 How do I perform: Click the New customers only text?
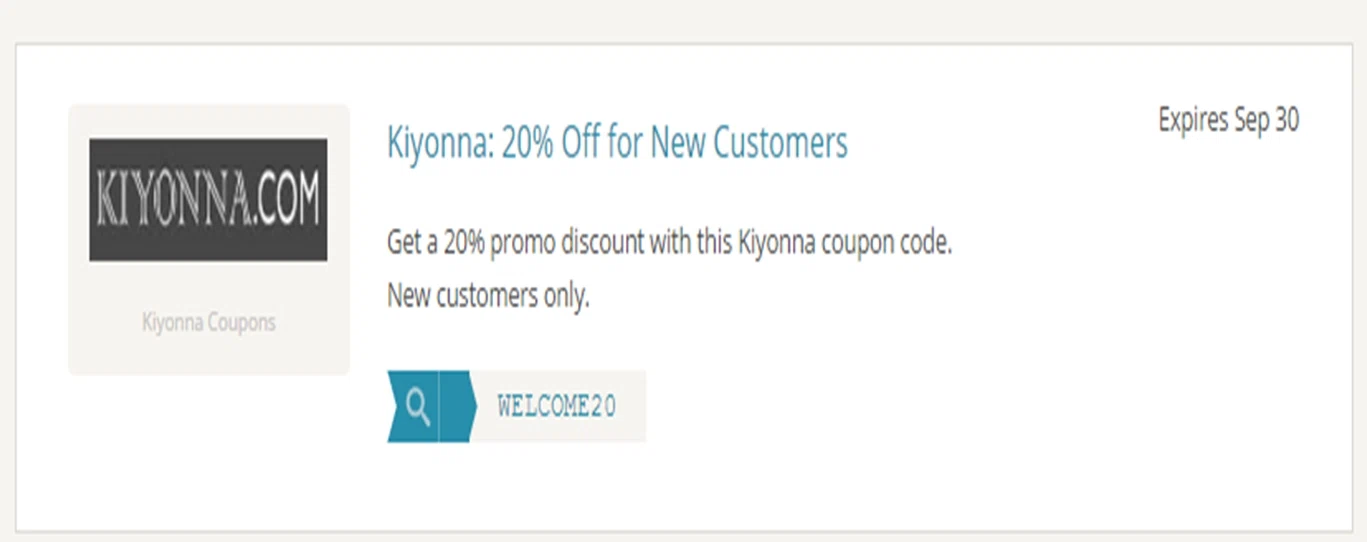488,296
